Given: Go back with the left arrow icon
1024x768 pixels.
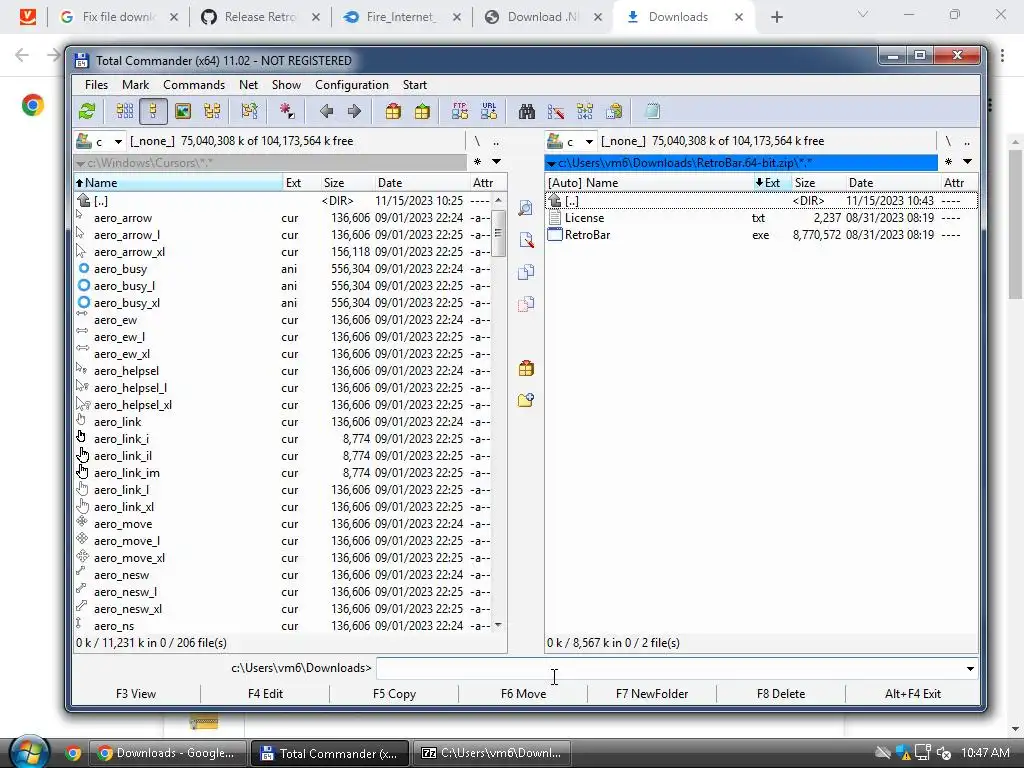Looking at the screenshot, I should (327, 111).
